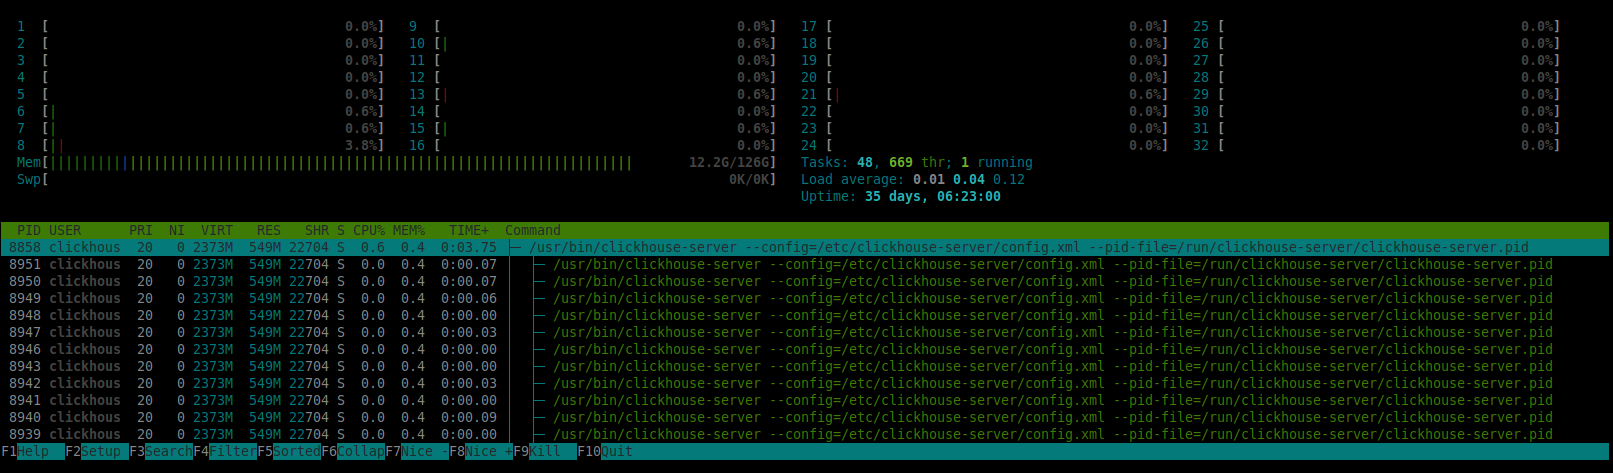The height and width of the screenshot is (473, 1613).
Task: Sort by the PID column header
Action: pos(29,230)
